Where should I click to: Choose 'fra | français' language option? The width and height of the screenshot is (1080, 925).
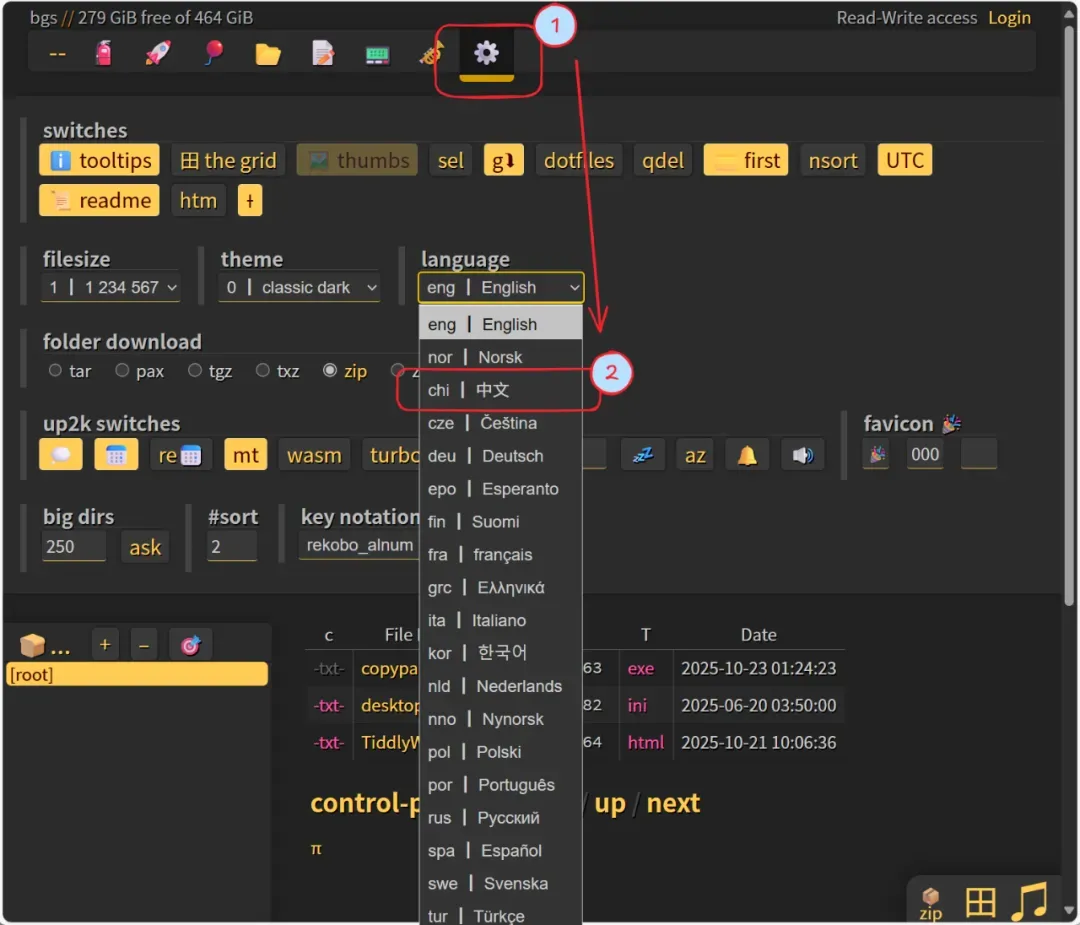pyautogui.click(x=501, y=554)
